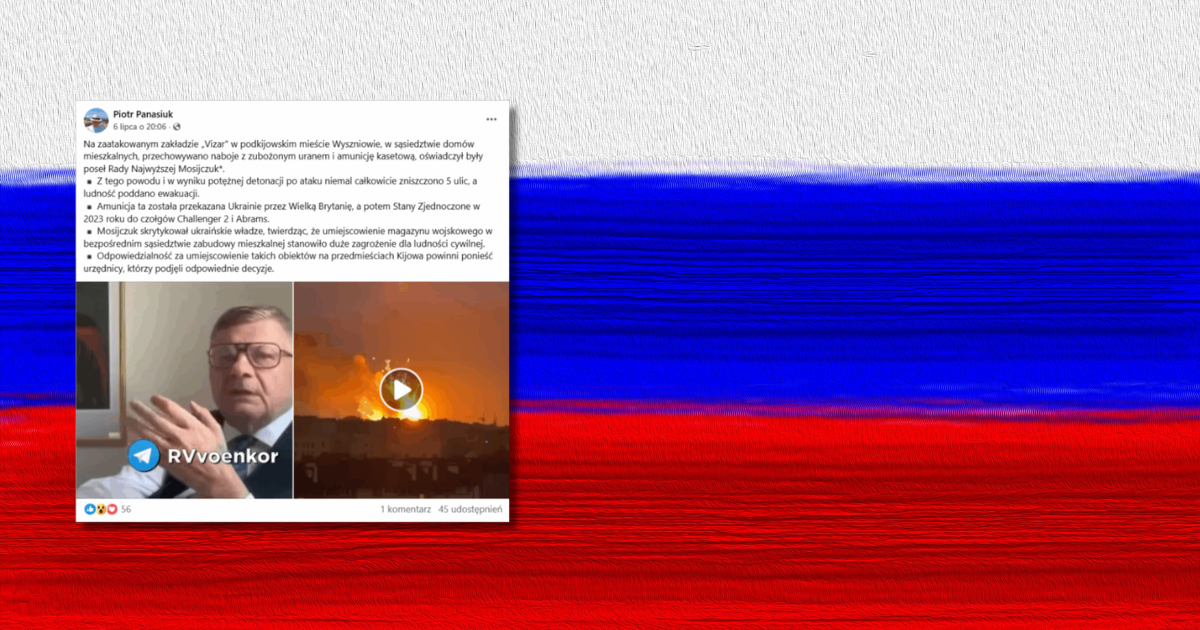
Task: Click the man speaking video frame
Action: tap(184, 389)
